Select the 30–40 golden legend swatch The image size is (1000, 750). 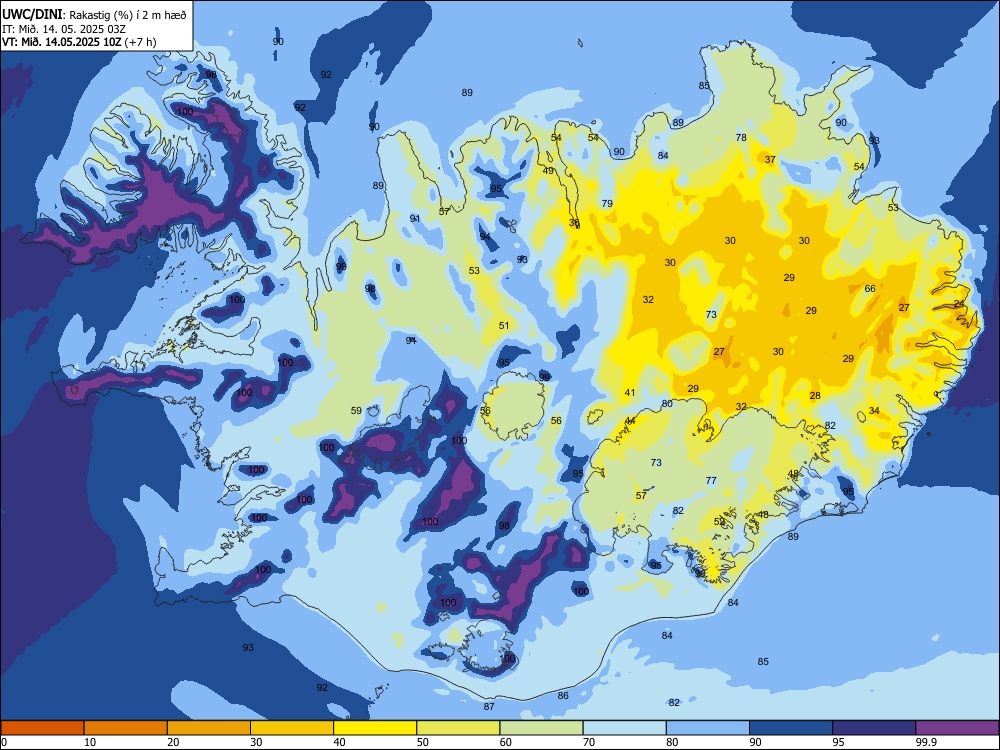[292, 728]
